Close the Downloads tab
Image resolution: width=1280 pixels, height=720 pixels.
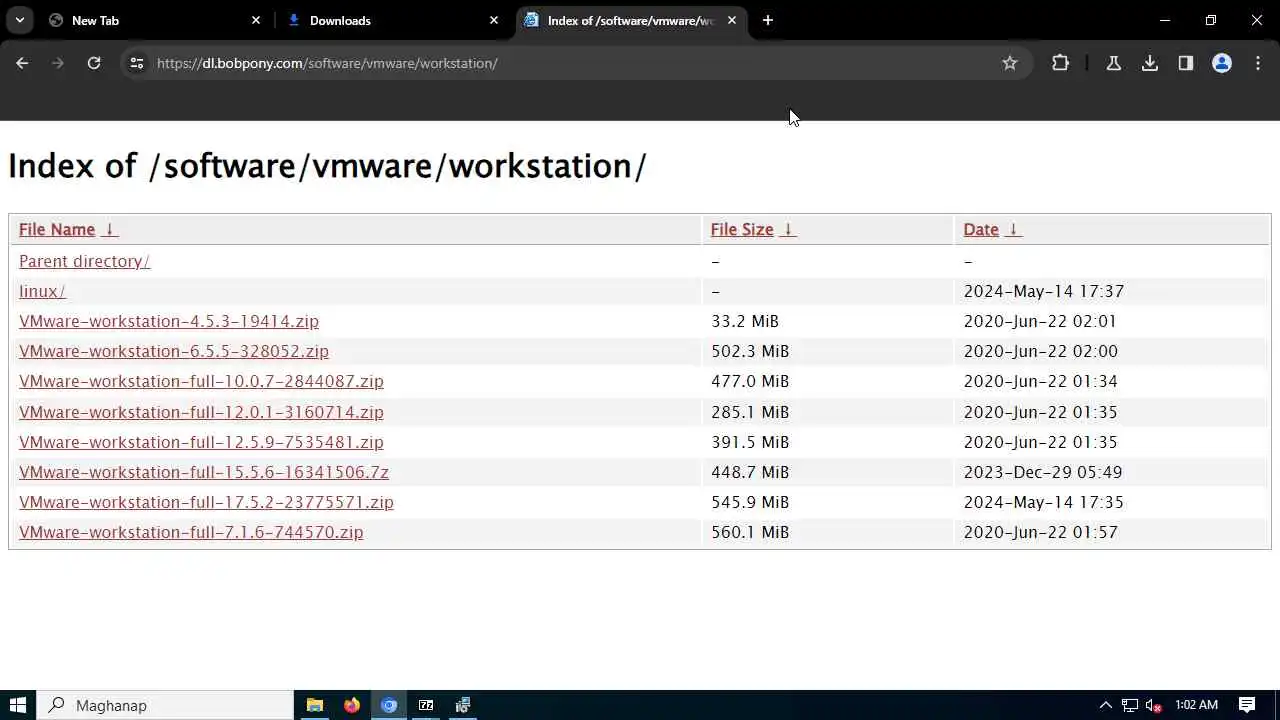tap(494, 20)
